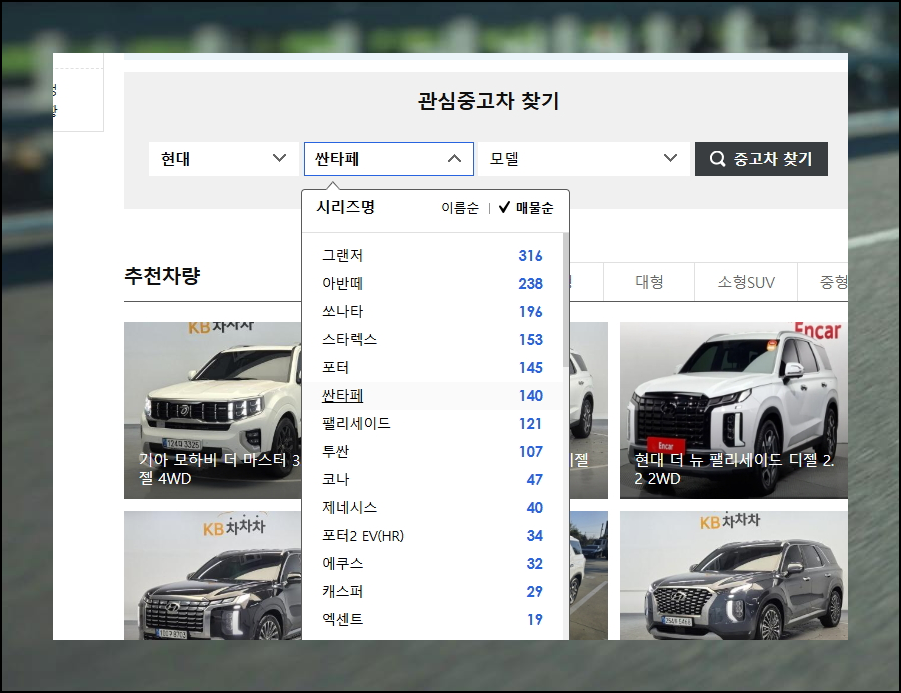The image size is (901, 693).
Task: Click the 316 count beside 그랜저
Action: (x=530, y=256)
